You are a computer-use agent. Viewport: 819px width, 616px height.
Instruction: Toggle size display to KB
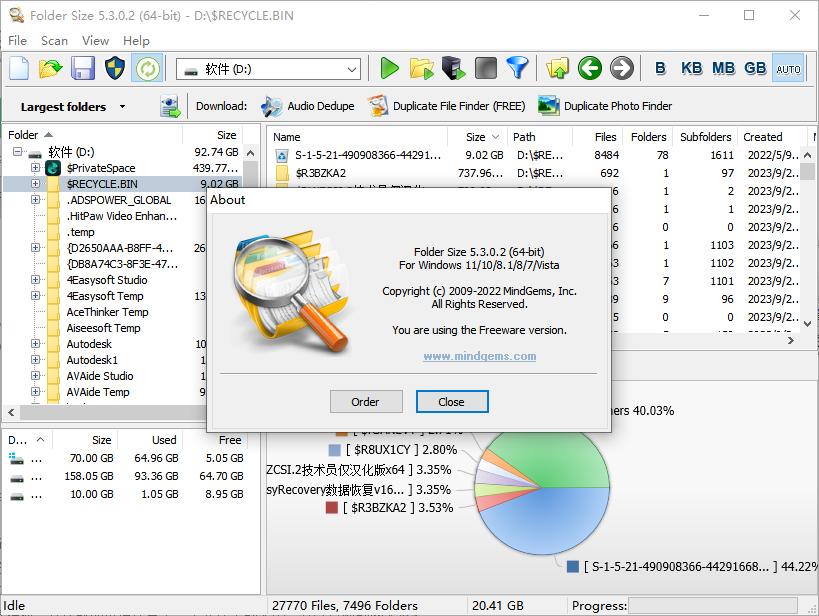tap(691, 68)
